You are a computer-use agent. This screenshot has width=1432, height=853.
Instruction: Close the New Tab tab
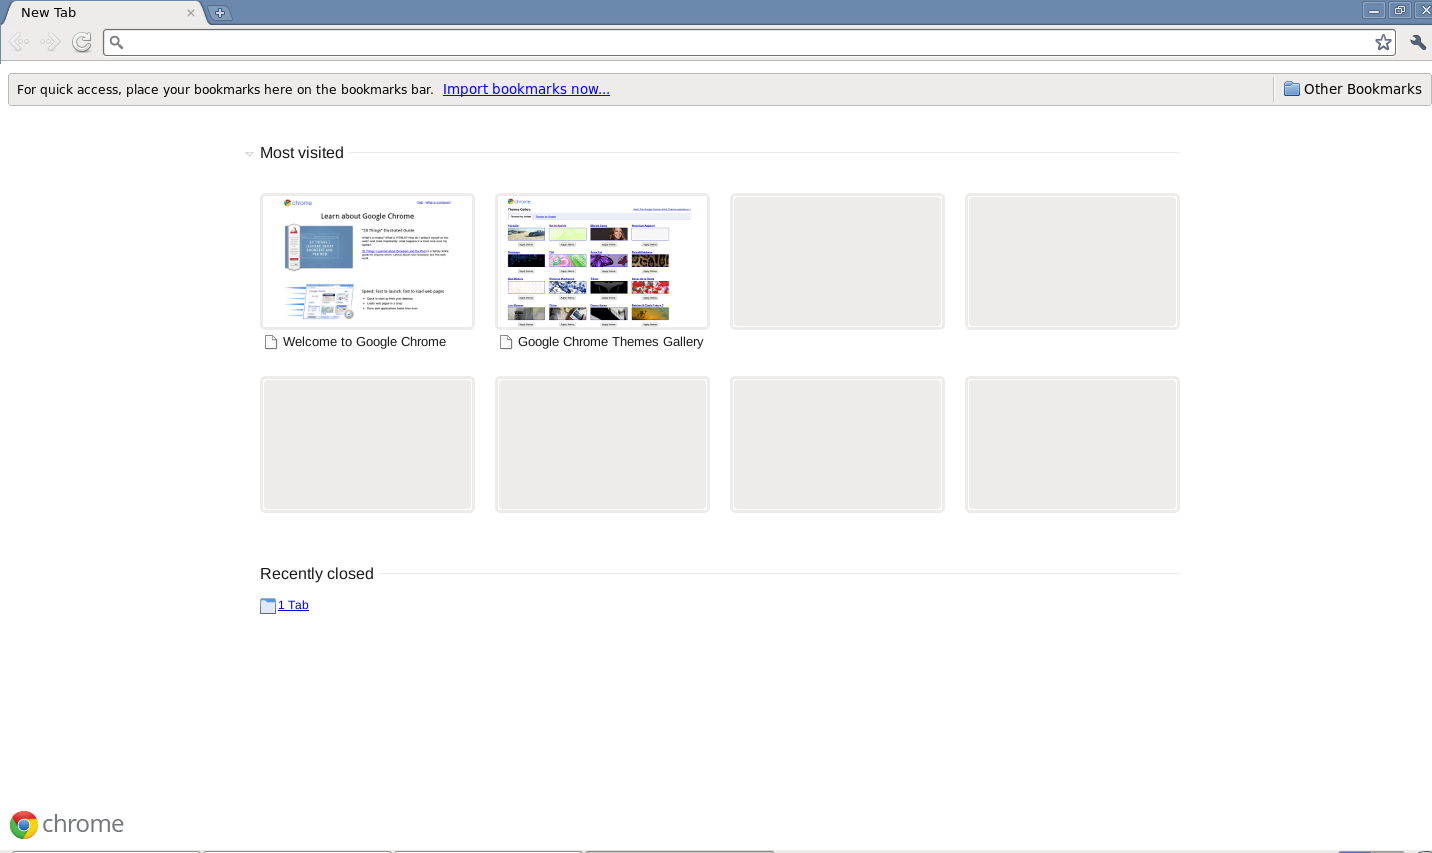(191, 13)
